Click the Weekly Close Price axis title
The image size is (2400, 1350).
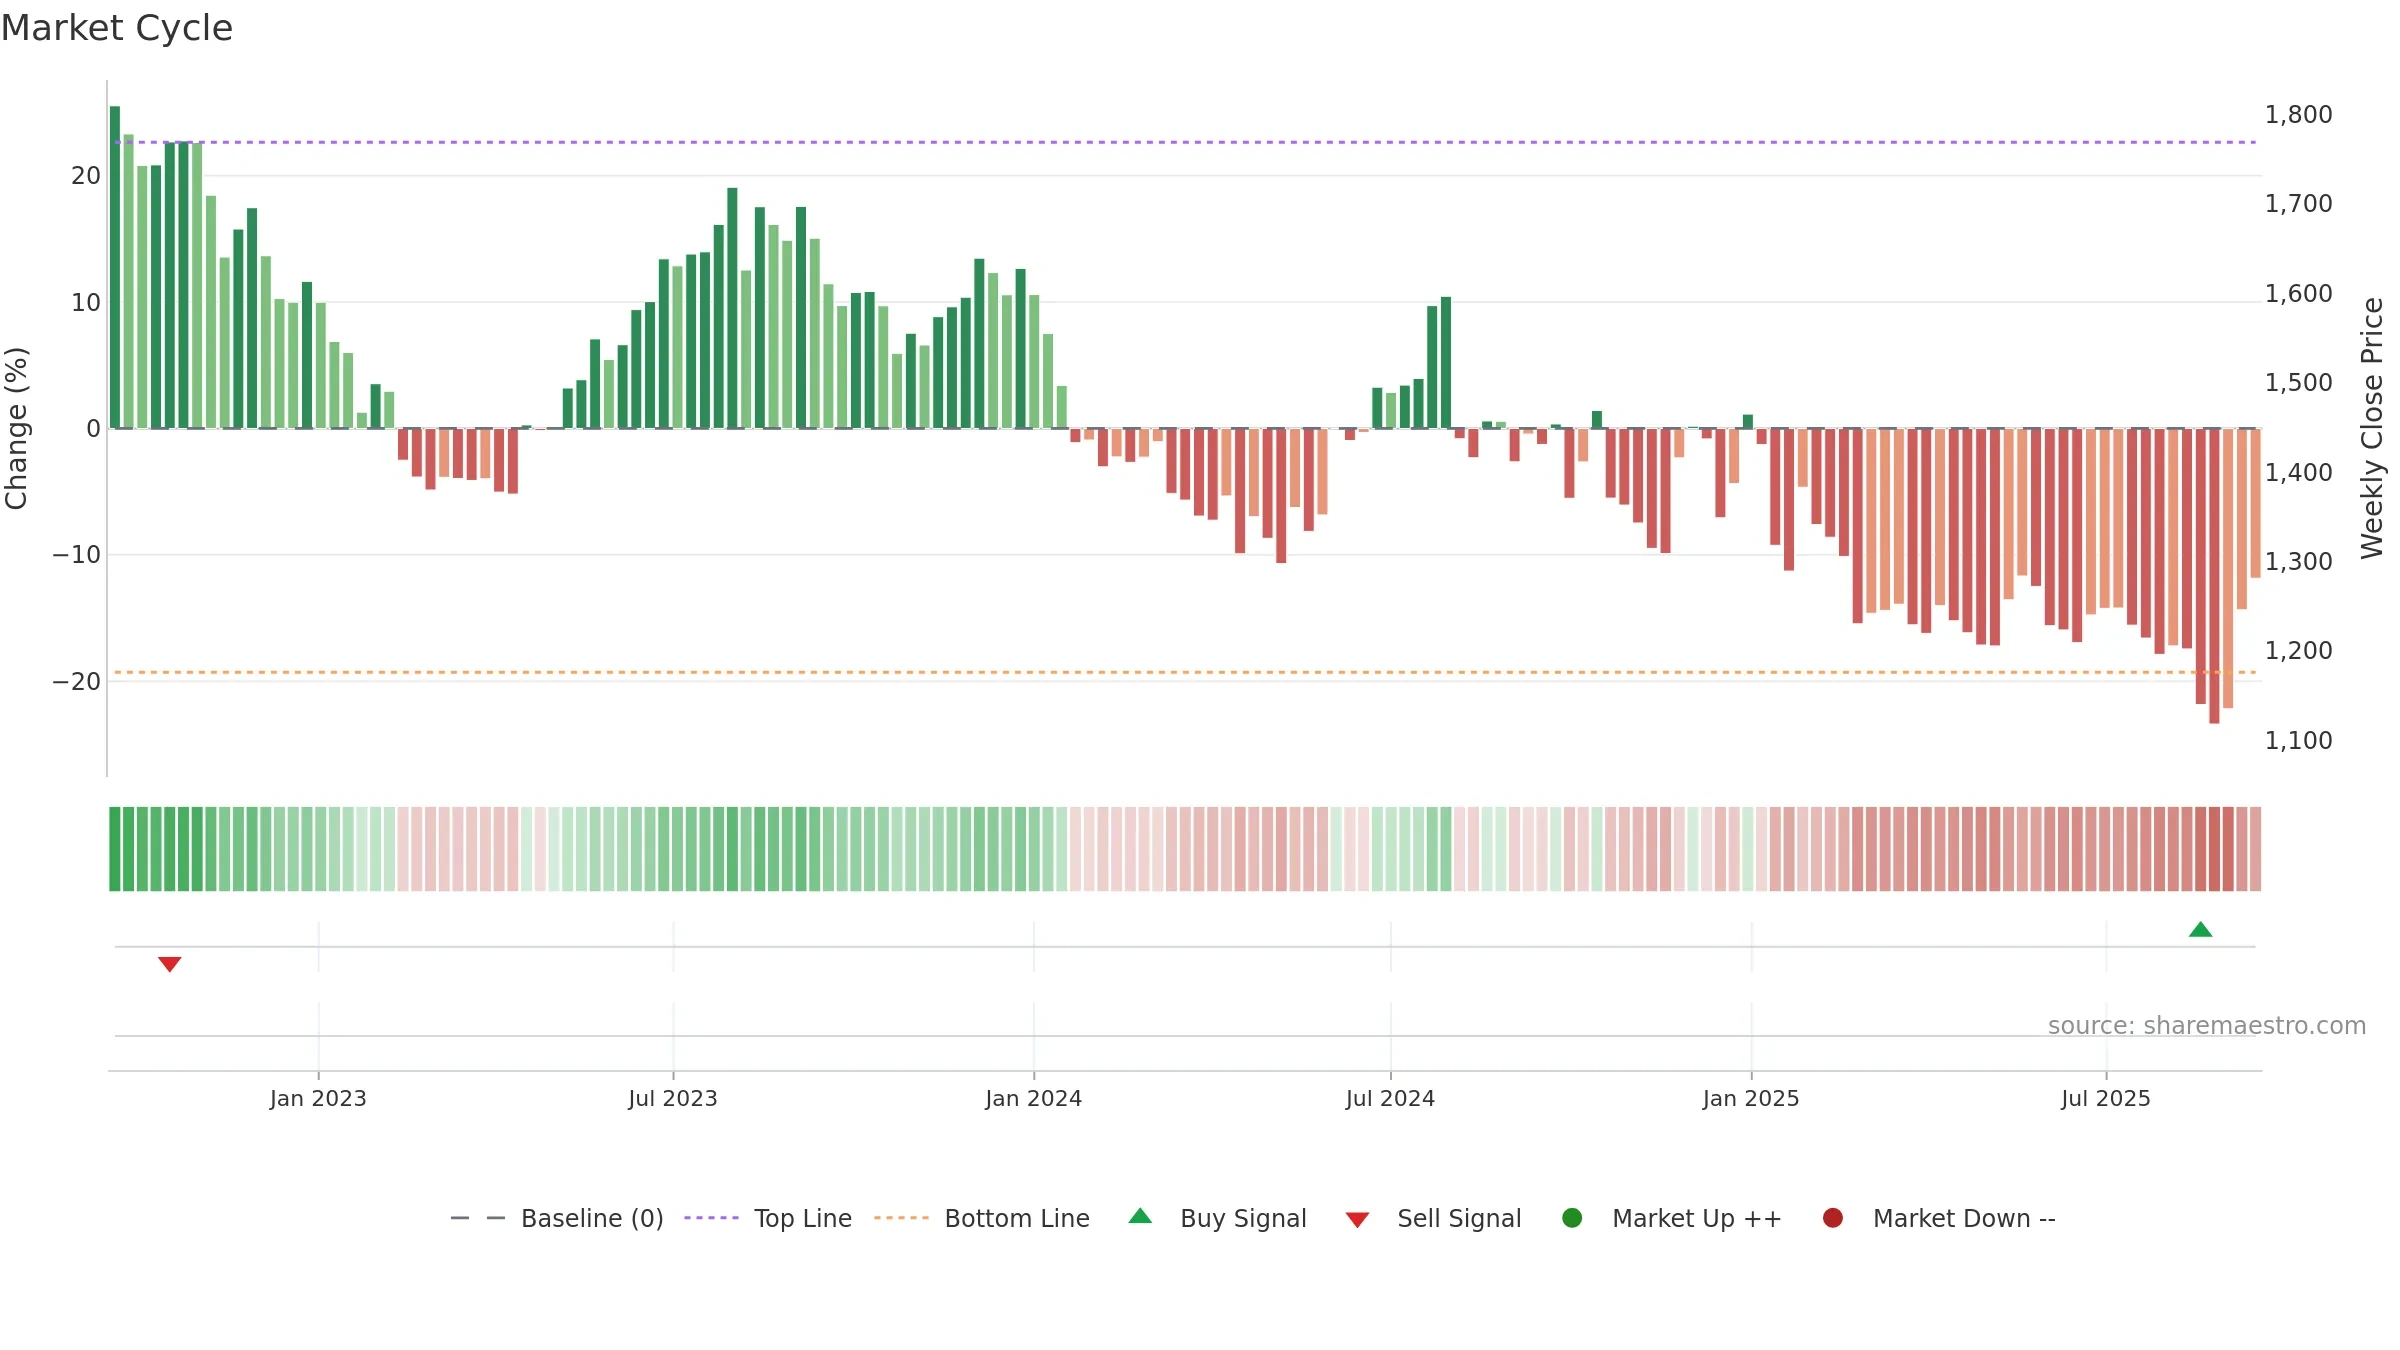click(2372, 428)
